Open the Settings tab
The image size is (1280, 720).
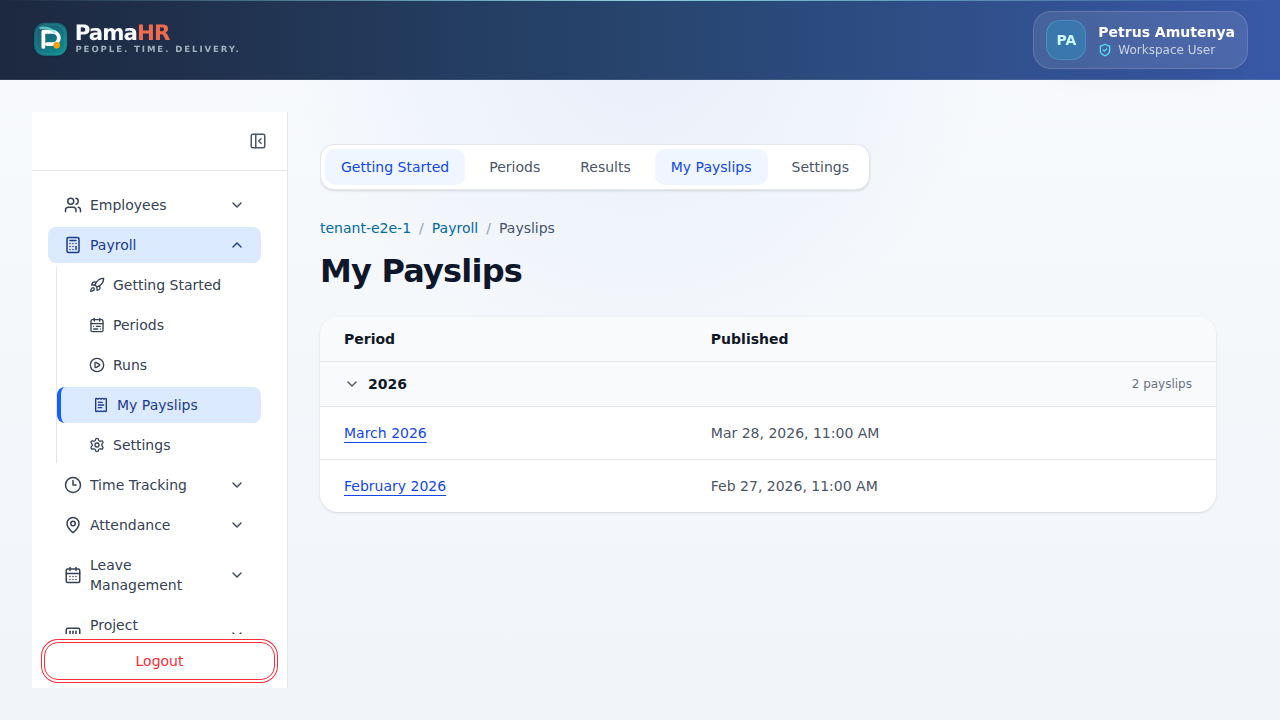tap(820, 167)
